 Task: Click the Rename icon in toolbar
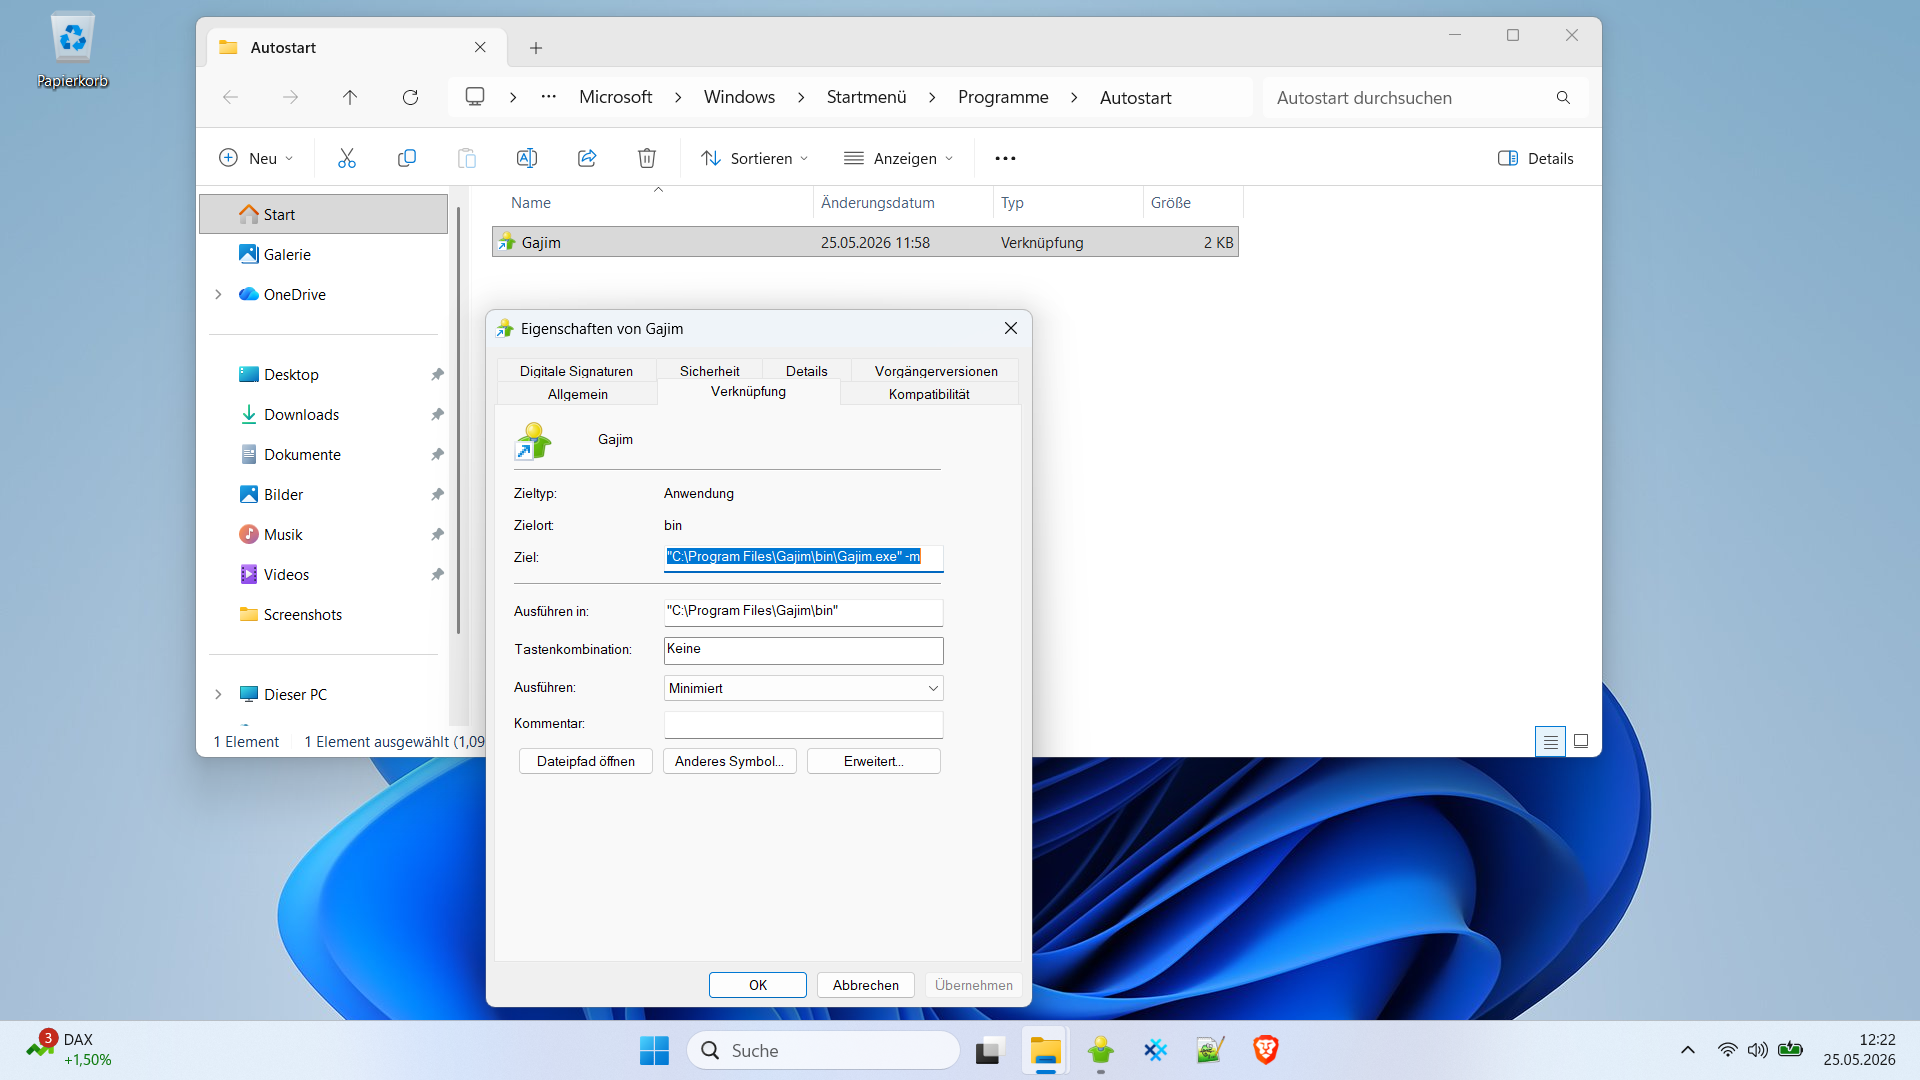(527, 158)
